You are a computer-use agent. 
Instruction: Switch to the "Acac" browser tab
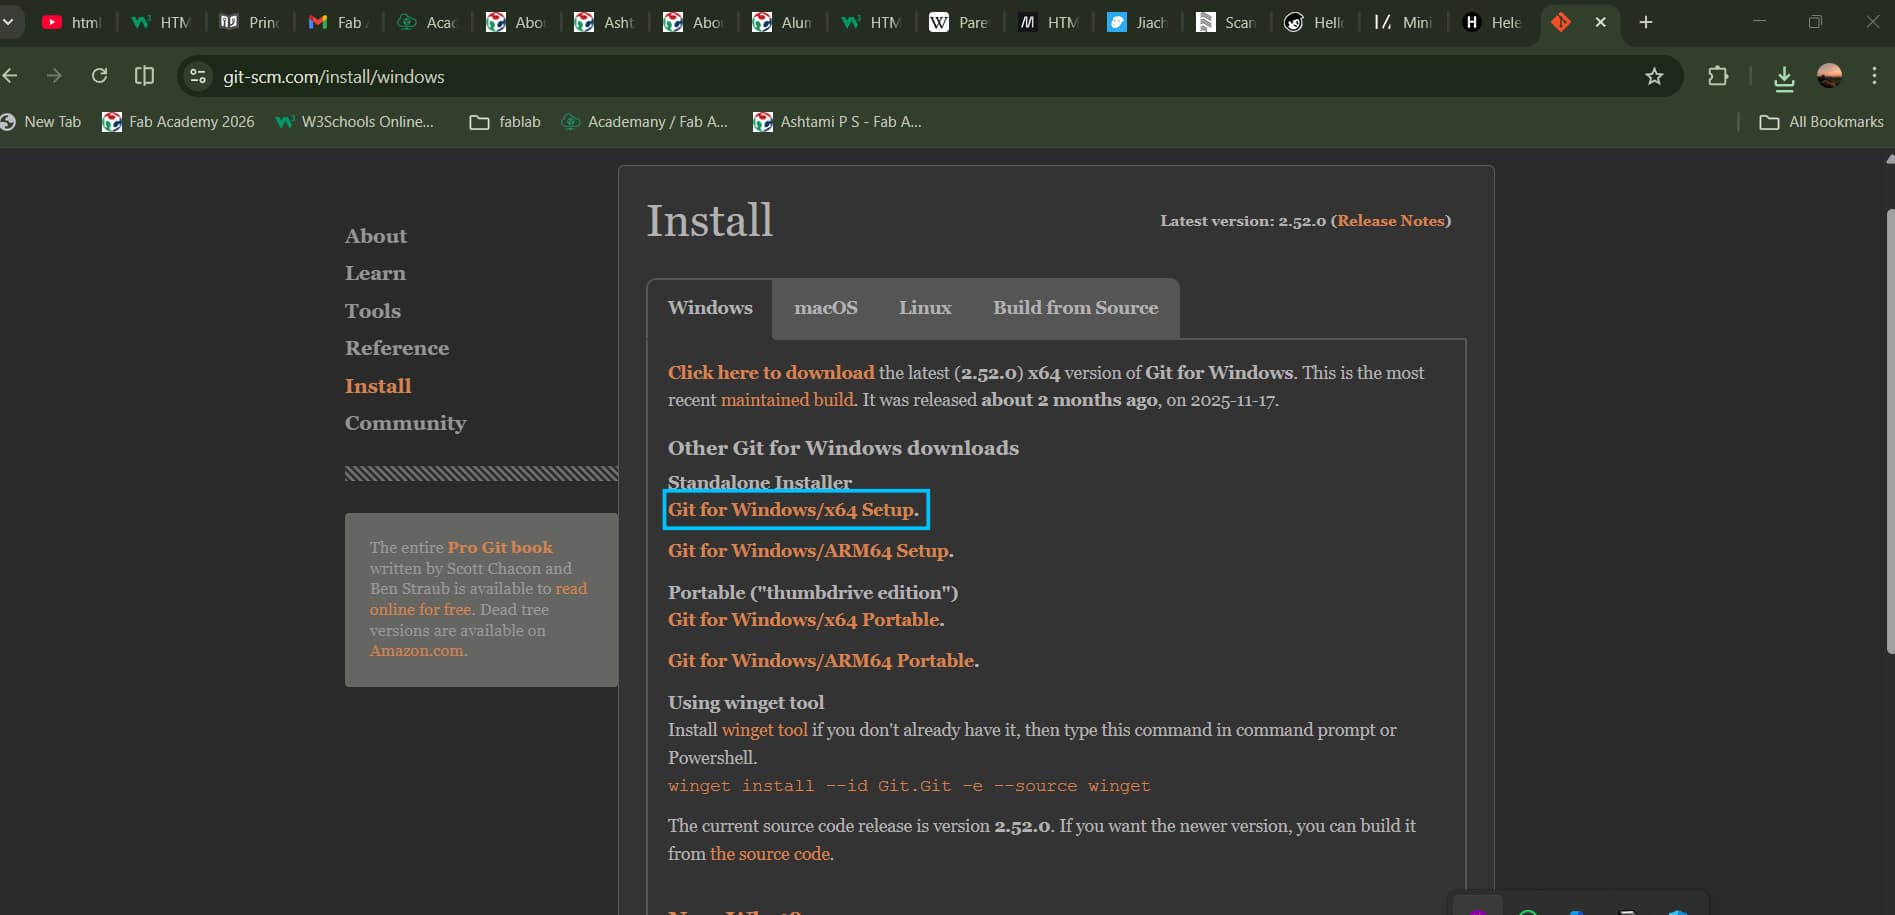click(x=428, y=22)
